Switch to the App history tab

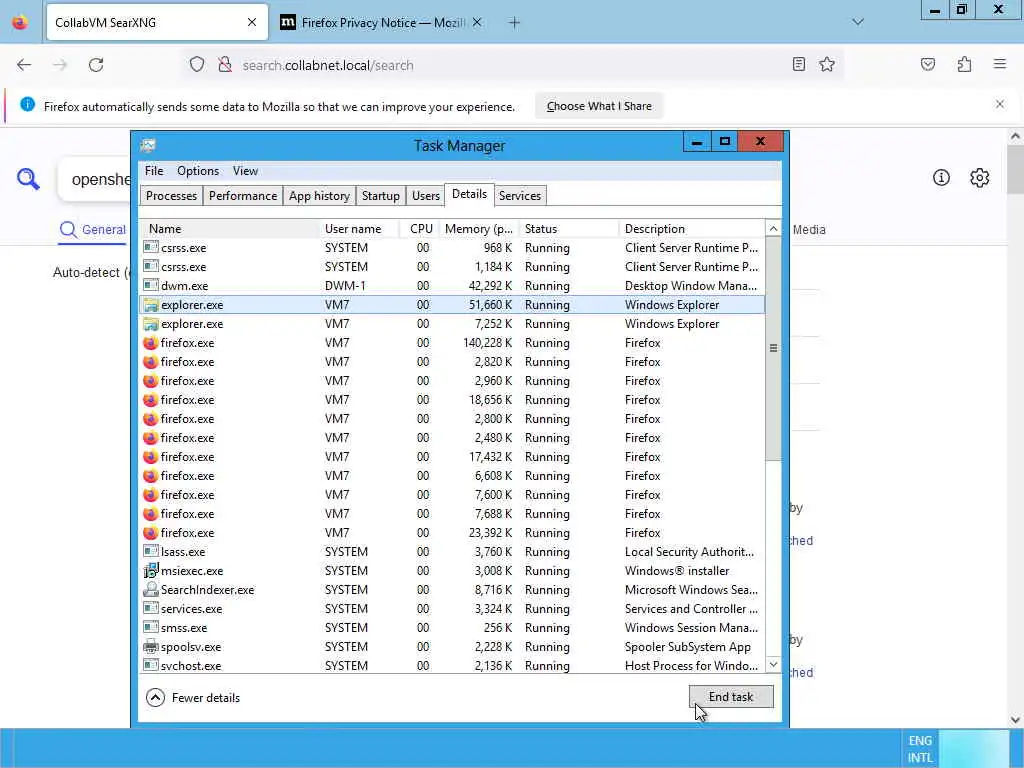(x=319, y=195)
